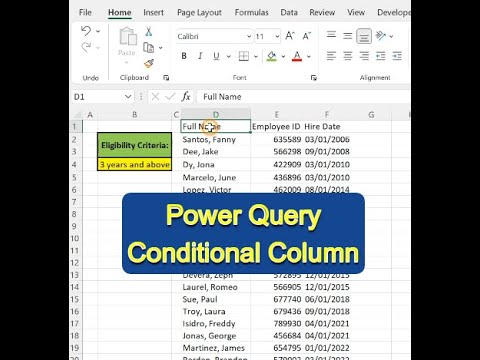Click the Undo arrow icon
This screenshot has width=480, height=360.
(x=86, y=31)
